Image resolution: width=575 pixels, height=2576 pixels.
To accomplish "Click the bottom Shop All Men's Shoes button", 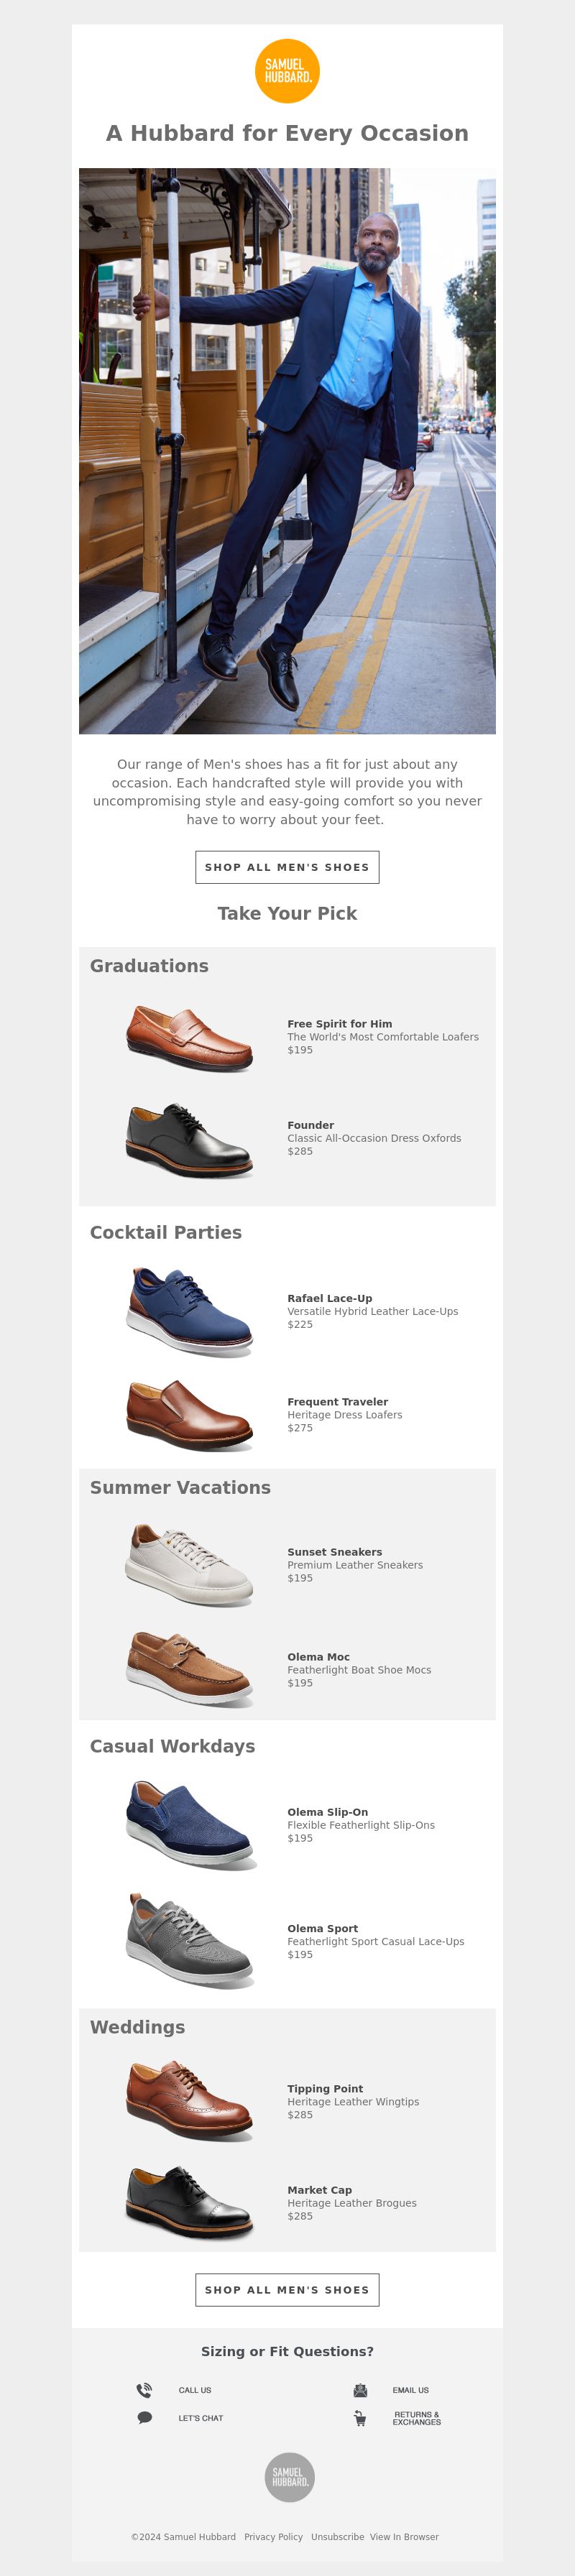I will [287, 2290].
